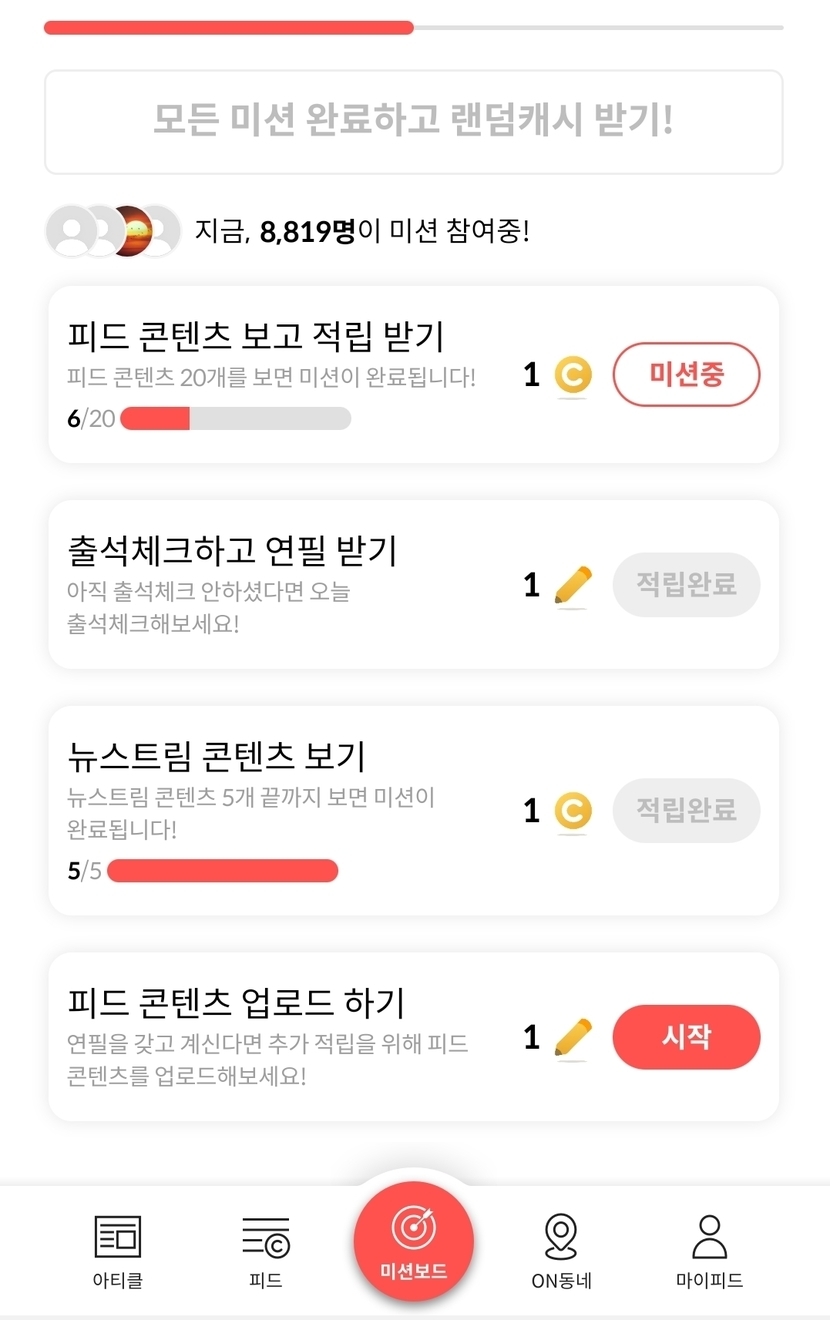Tap the 피드 tab icon

point(266,1237)
